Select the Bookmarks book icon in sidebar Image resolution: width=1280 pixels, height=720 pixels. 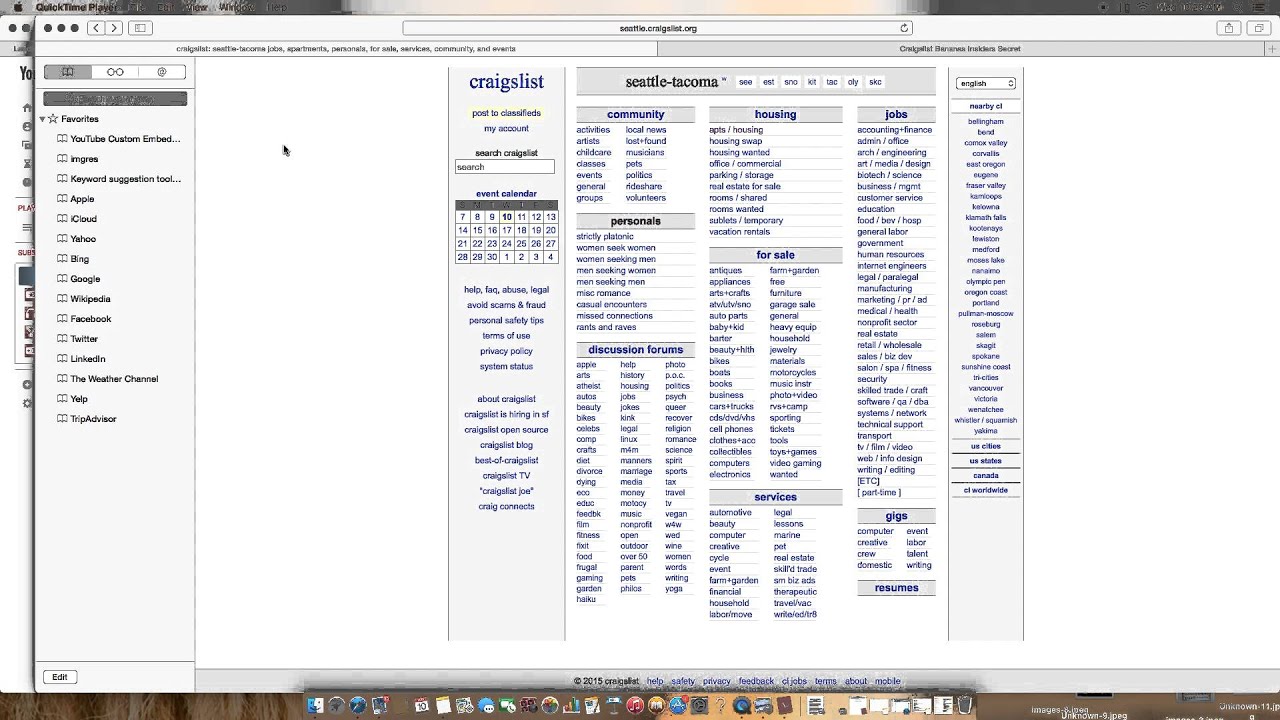tap(67, 72)
